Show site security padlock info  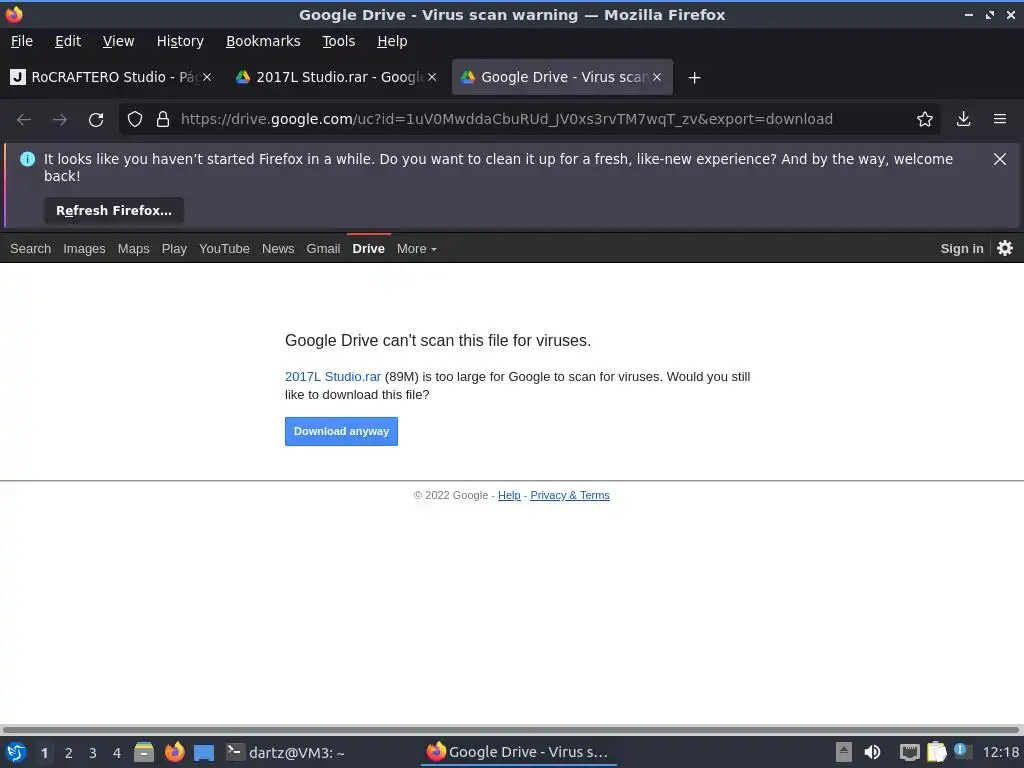click(163, 119)
